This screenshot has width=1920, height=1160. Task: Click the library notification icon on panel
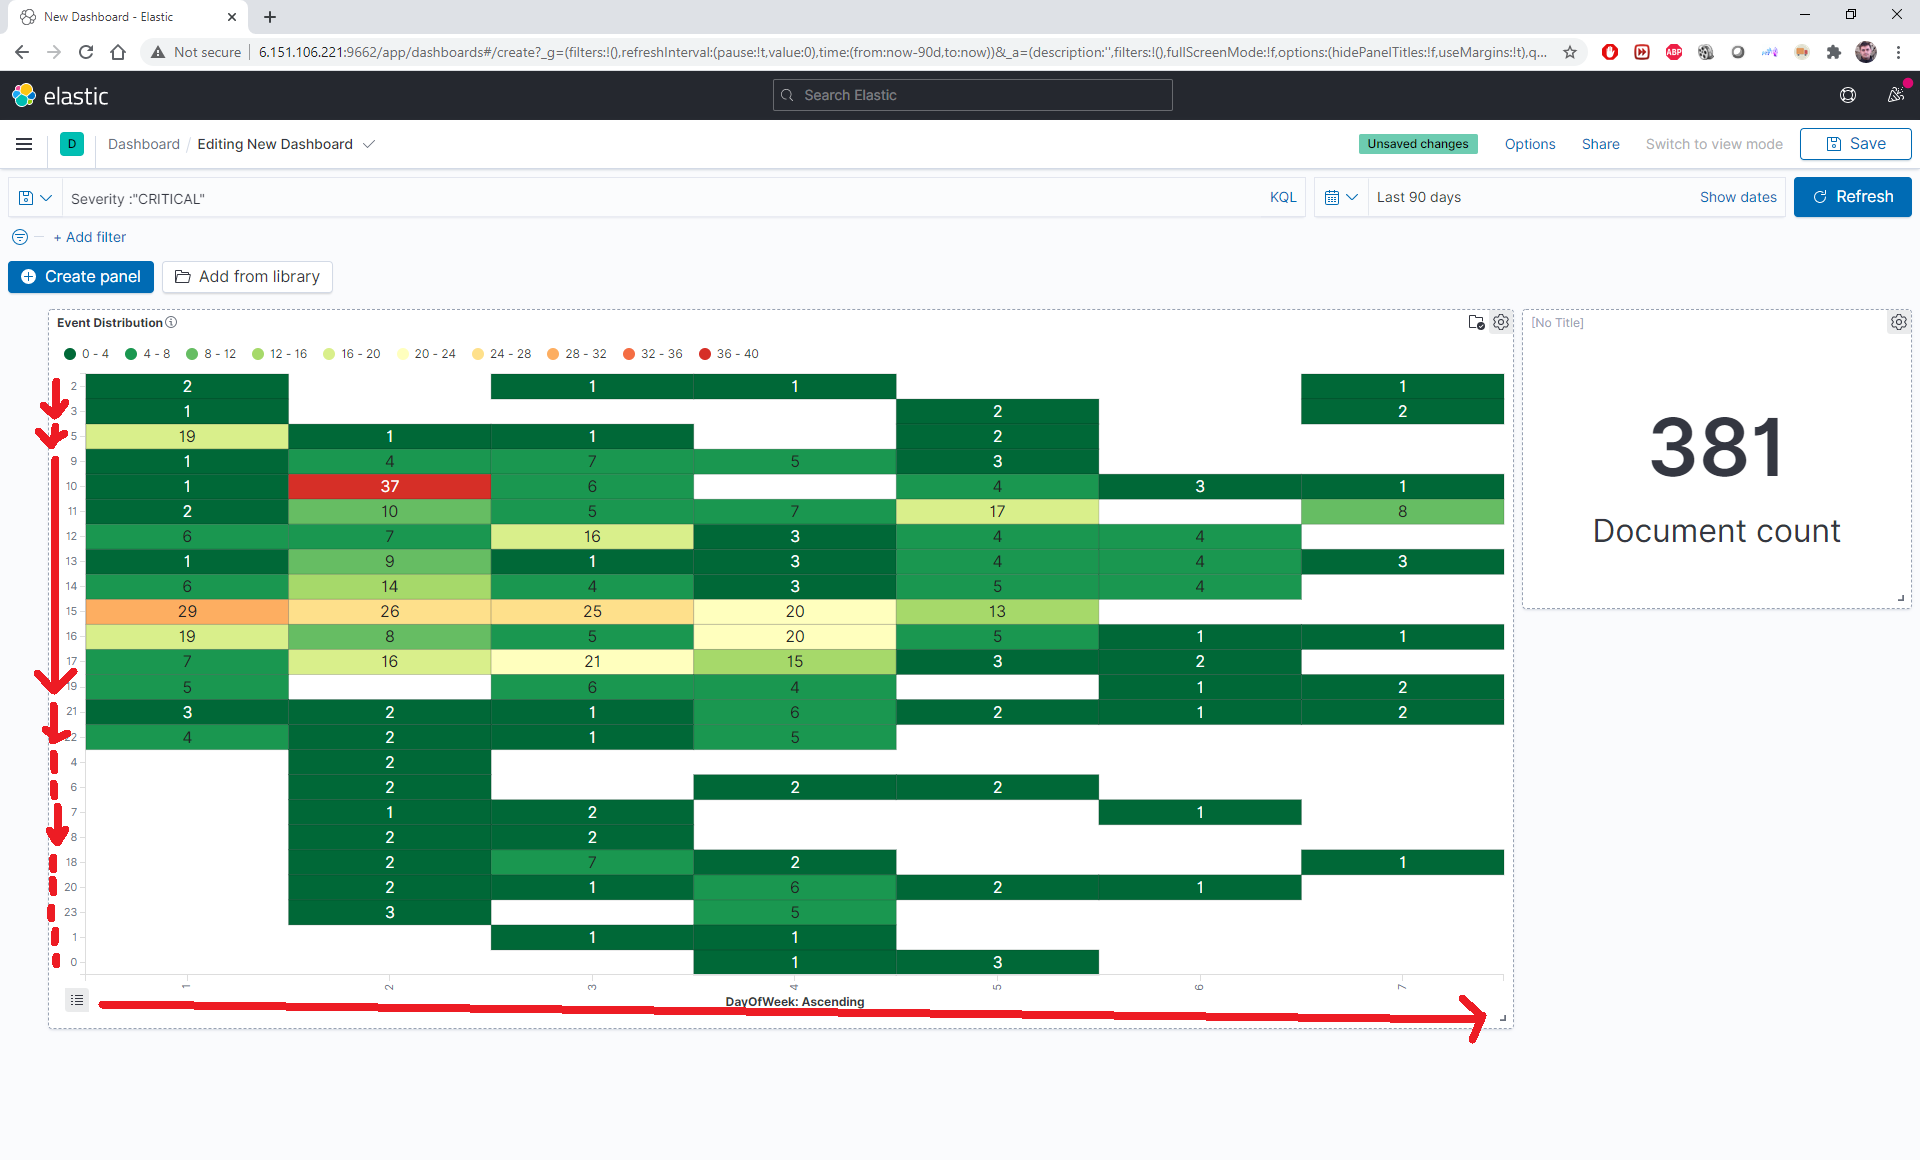(x=1476, y=322)
